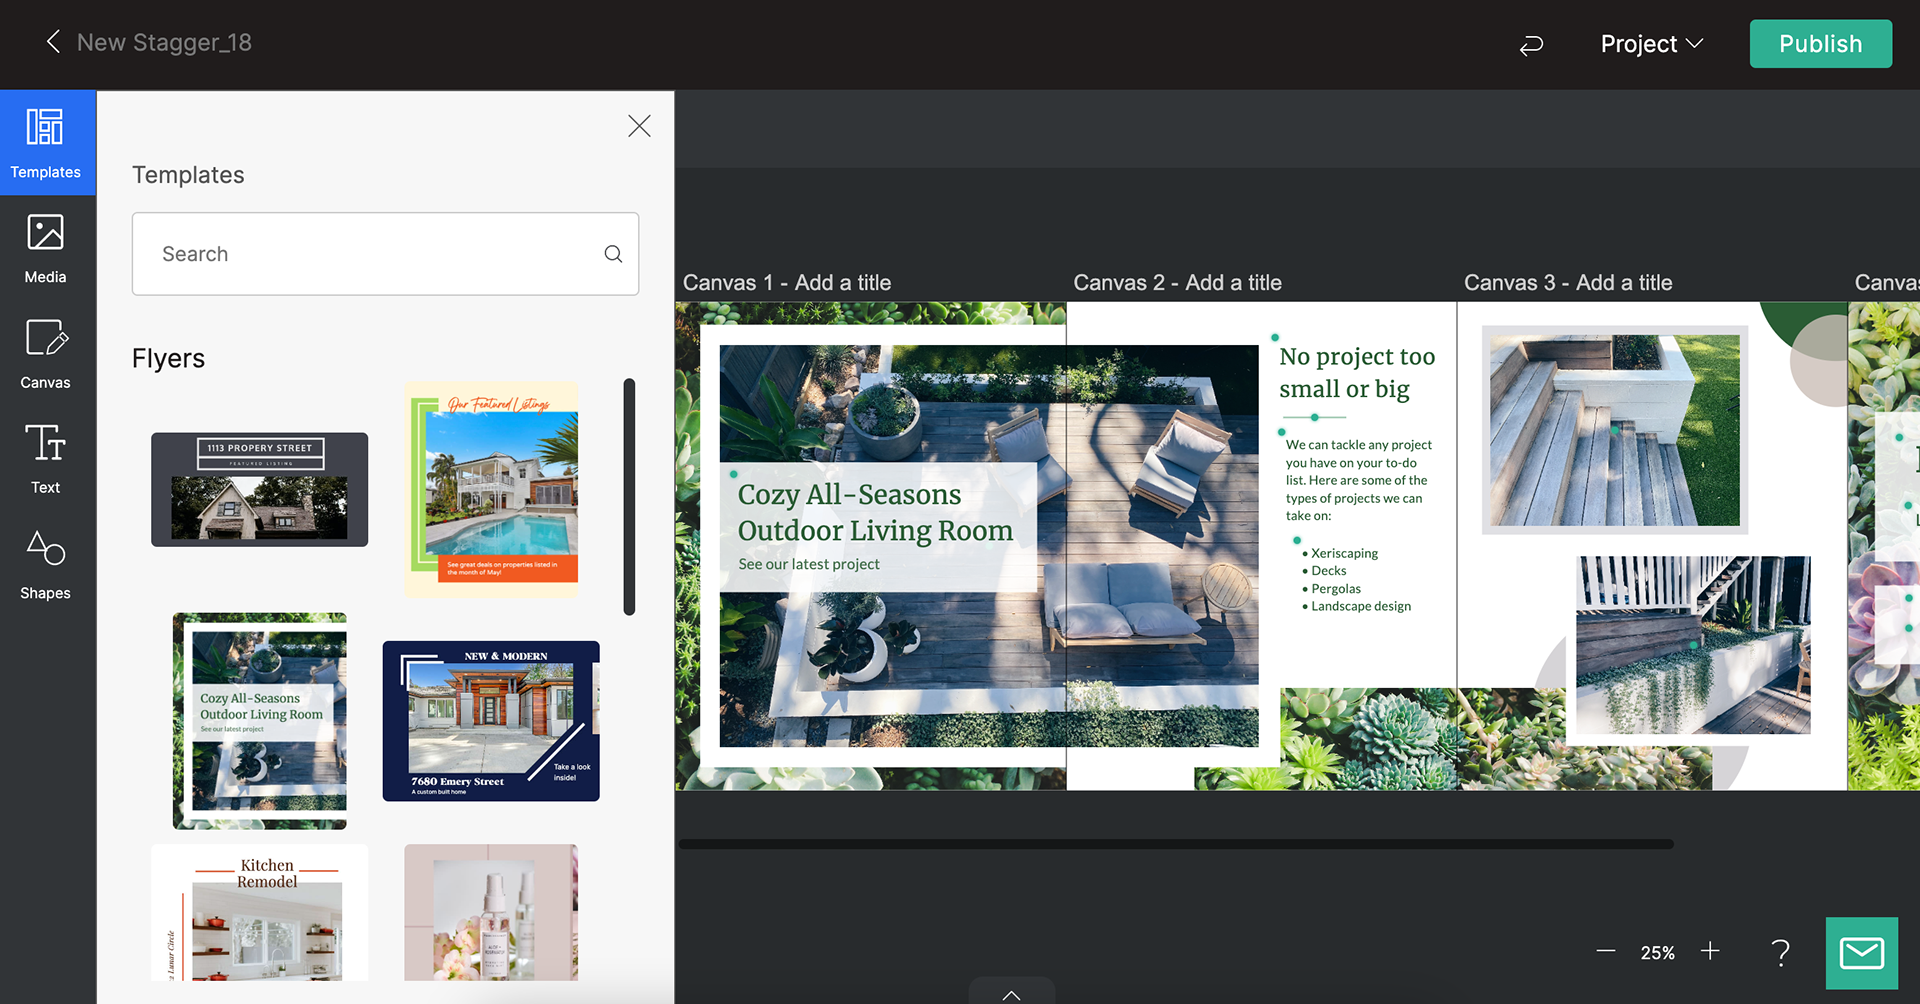1920x1004 pixels.
Task: Open the Canvas sidebar panel
Action: coord(46,354)
